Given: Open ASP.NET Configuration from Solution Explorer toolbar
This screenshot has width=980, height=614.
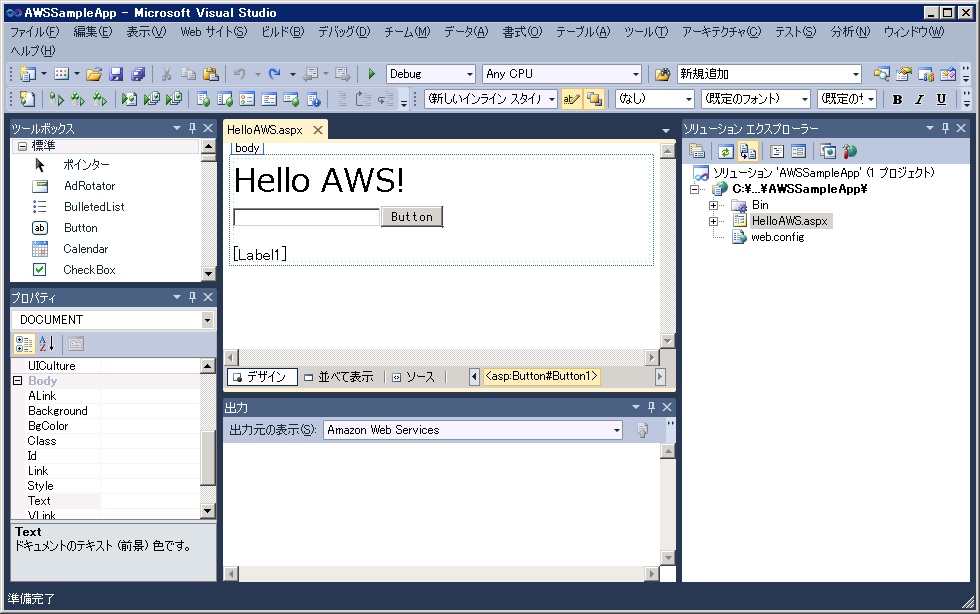Looking at the screenshot, I should pos(849,151).
